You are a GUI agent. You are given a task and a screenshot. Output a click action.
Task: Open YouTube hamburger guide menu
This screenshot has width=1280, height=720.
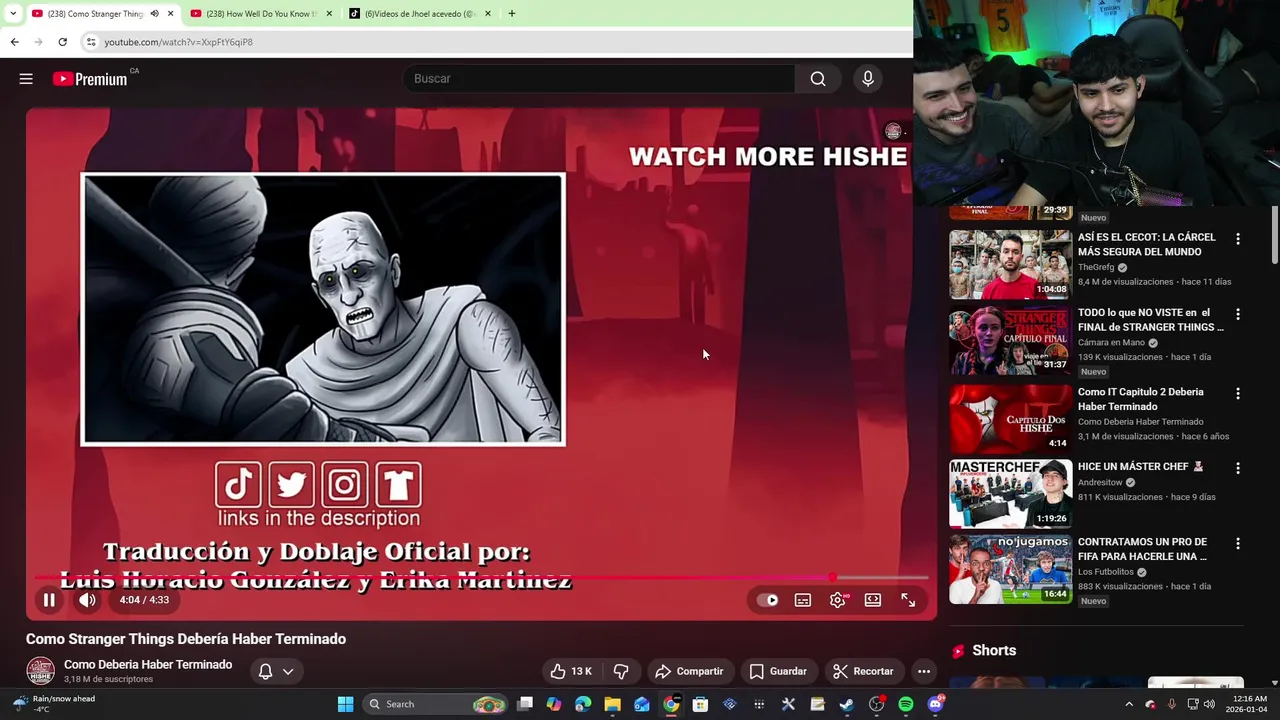coord(26,79)
